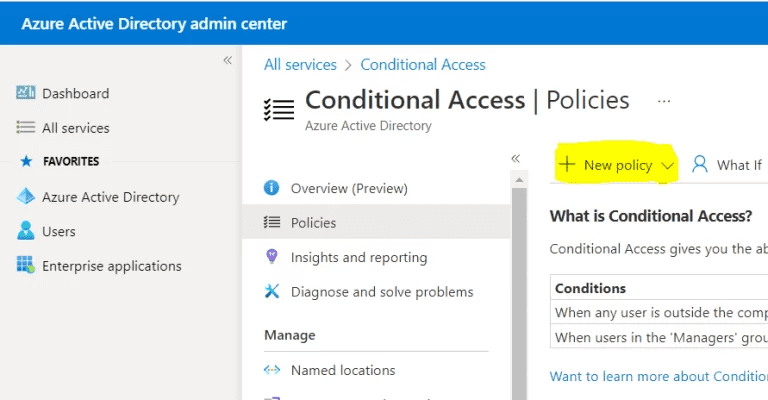Collapse the left navigation sidebar

click(x=227, y=60)
